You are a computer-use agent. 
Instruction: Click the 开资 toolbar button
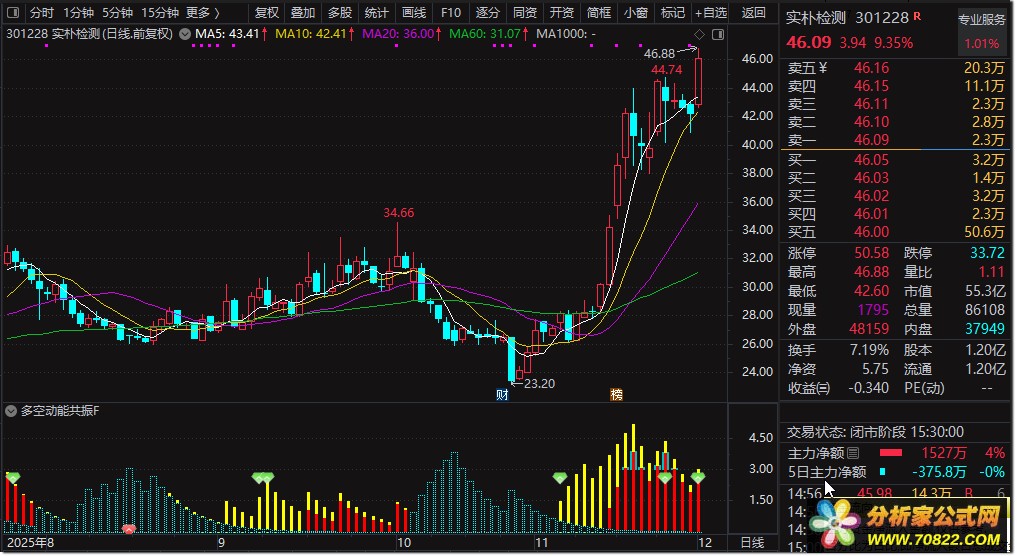pos(562,12)
